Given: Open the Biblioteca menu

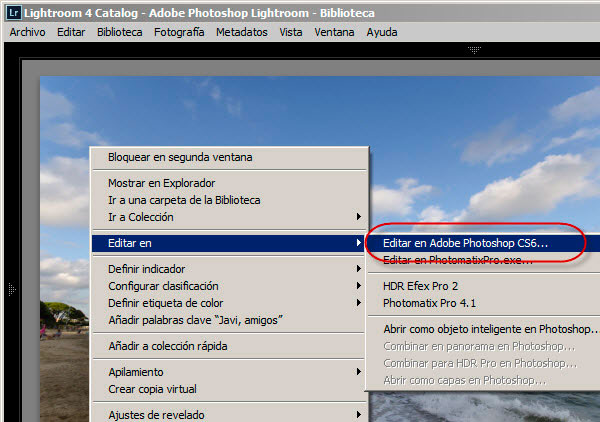Looking at the screenshot, I should (x=119, y=32).
